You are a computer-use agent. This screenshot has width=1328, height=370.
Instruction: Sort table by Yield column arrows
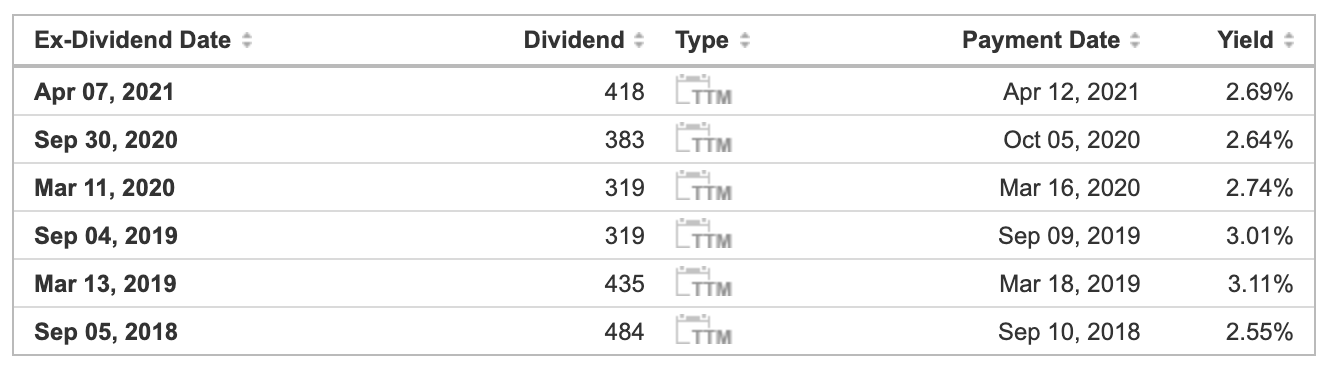[1288, 41]
